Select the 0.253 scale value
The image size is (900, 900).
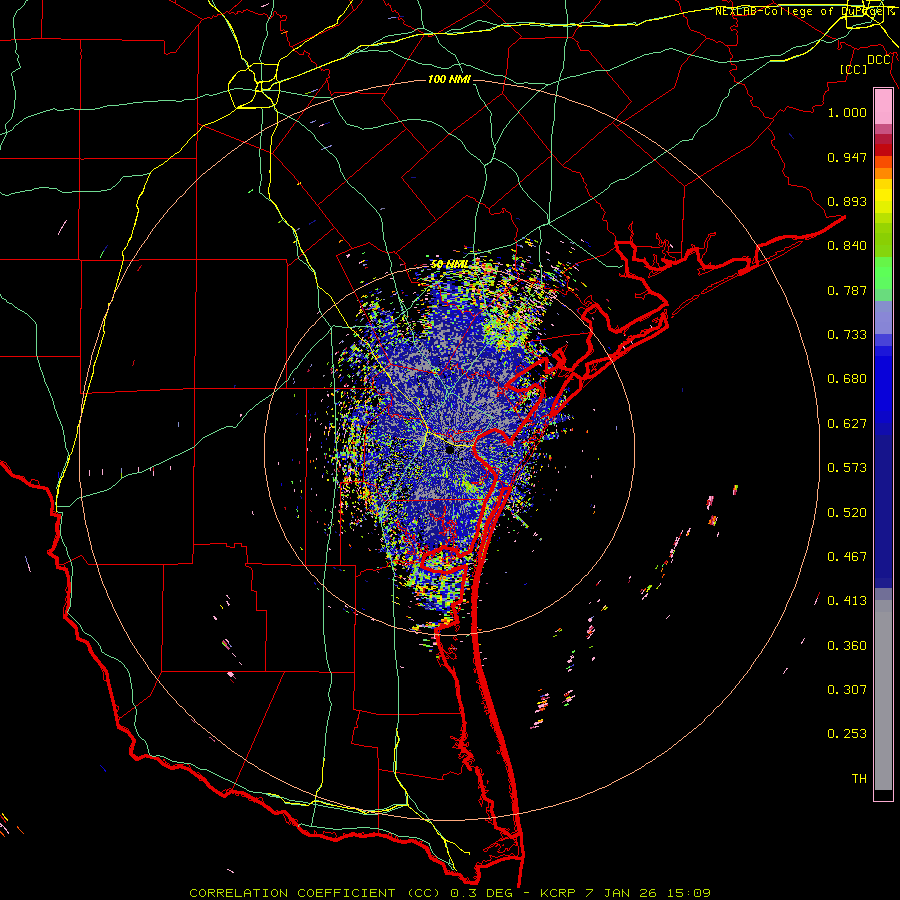coord(847,734)
